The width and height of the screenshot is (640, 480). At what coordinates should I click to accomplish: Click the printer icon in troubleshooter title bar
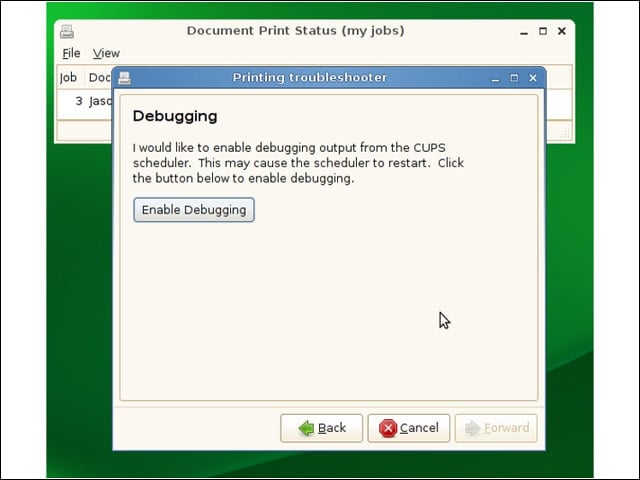(x=124, y=78)
